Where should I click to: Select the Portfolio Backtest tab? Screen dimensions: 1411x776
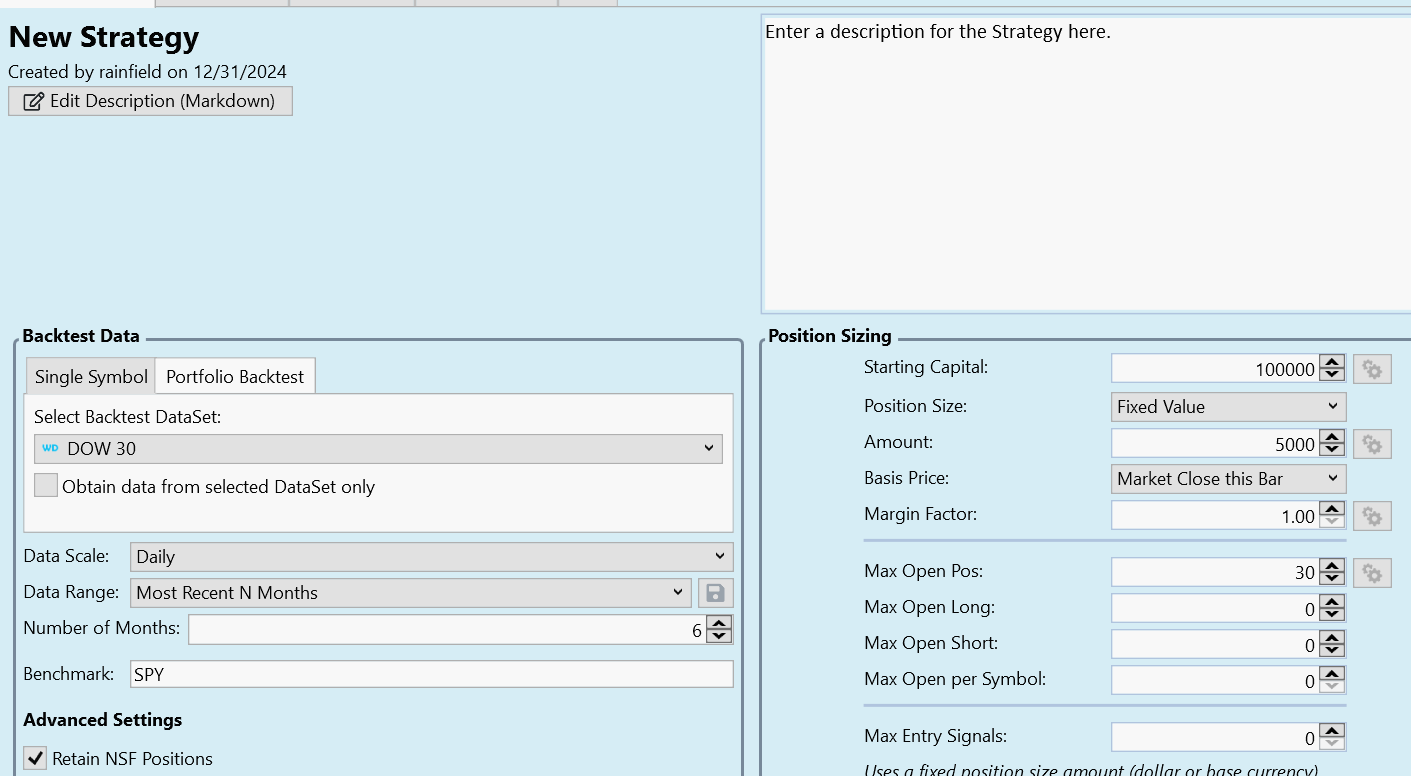[235, 377]
